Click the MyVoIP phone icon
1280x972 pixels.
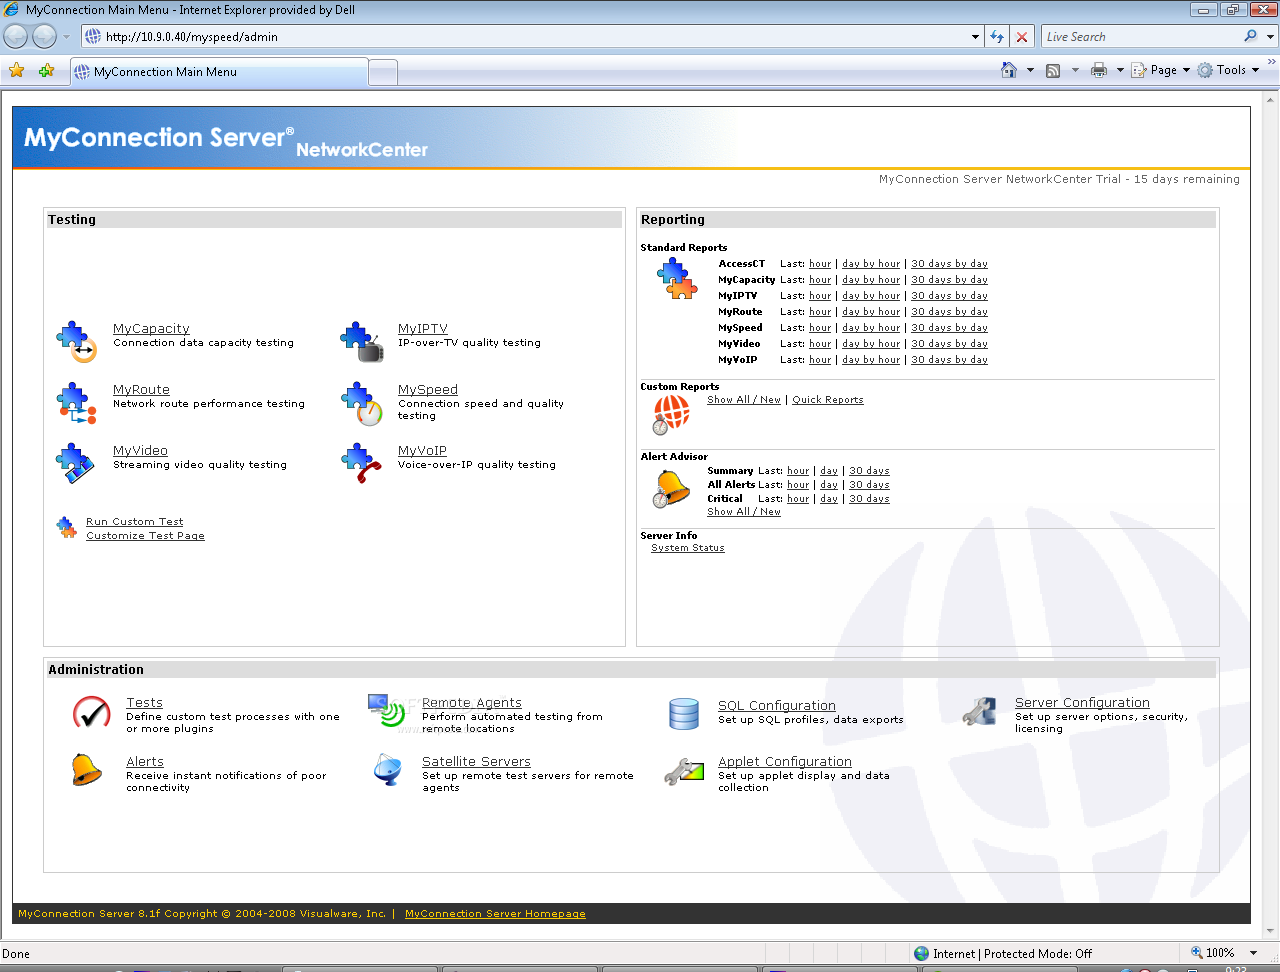coord(361,463)
